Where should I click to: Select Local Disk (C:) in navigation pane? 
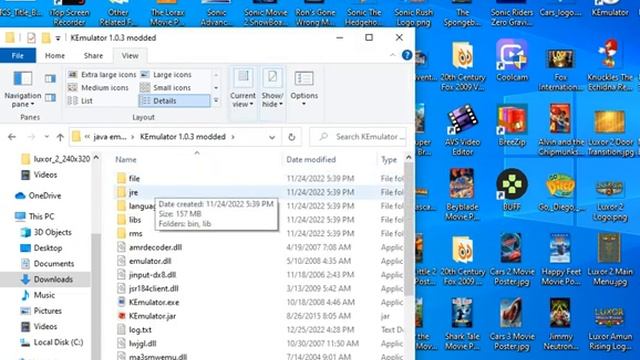click(x=52, y=342)
